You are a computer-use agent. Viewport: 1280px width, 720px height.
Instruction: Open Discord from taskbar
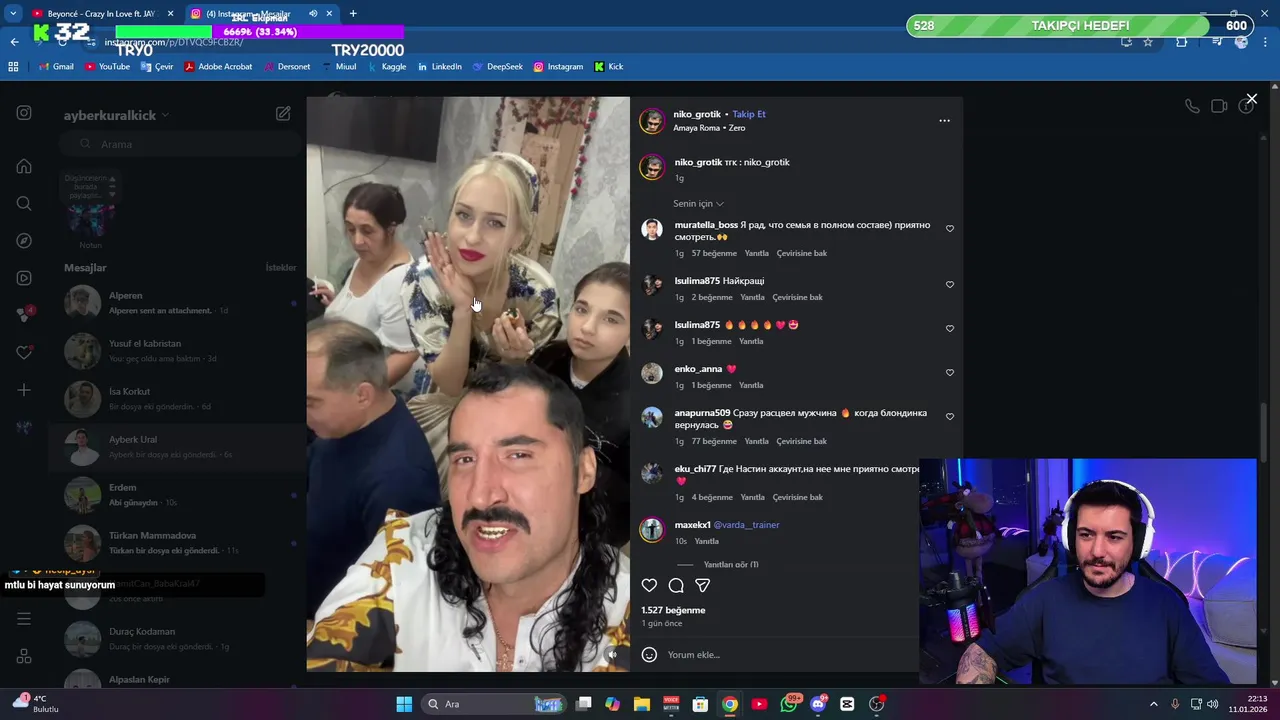(818, 704)
